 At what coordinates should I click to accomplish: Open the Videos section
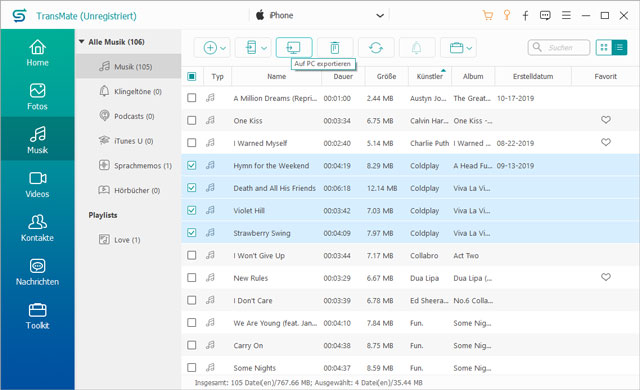(37, 184)
